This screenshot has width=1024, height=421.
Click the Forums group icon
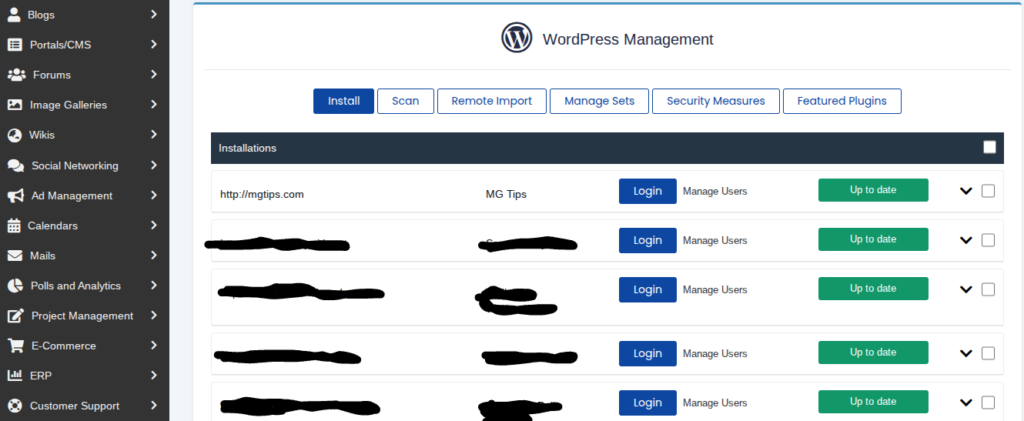pyautogui.click(x=16, y=75)
